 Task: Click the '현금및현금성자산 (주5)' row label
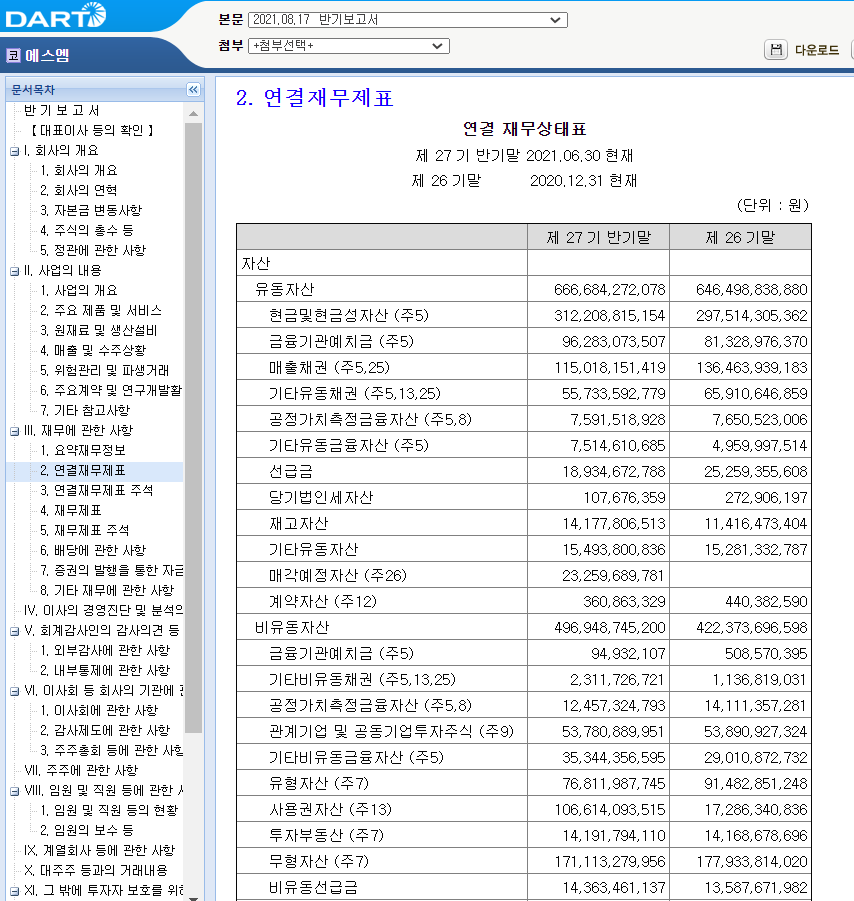[x=349, y=315]
